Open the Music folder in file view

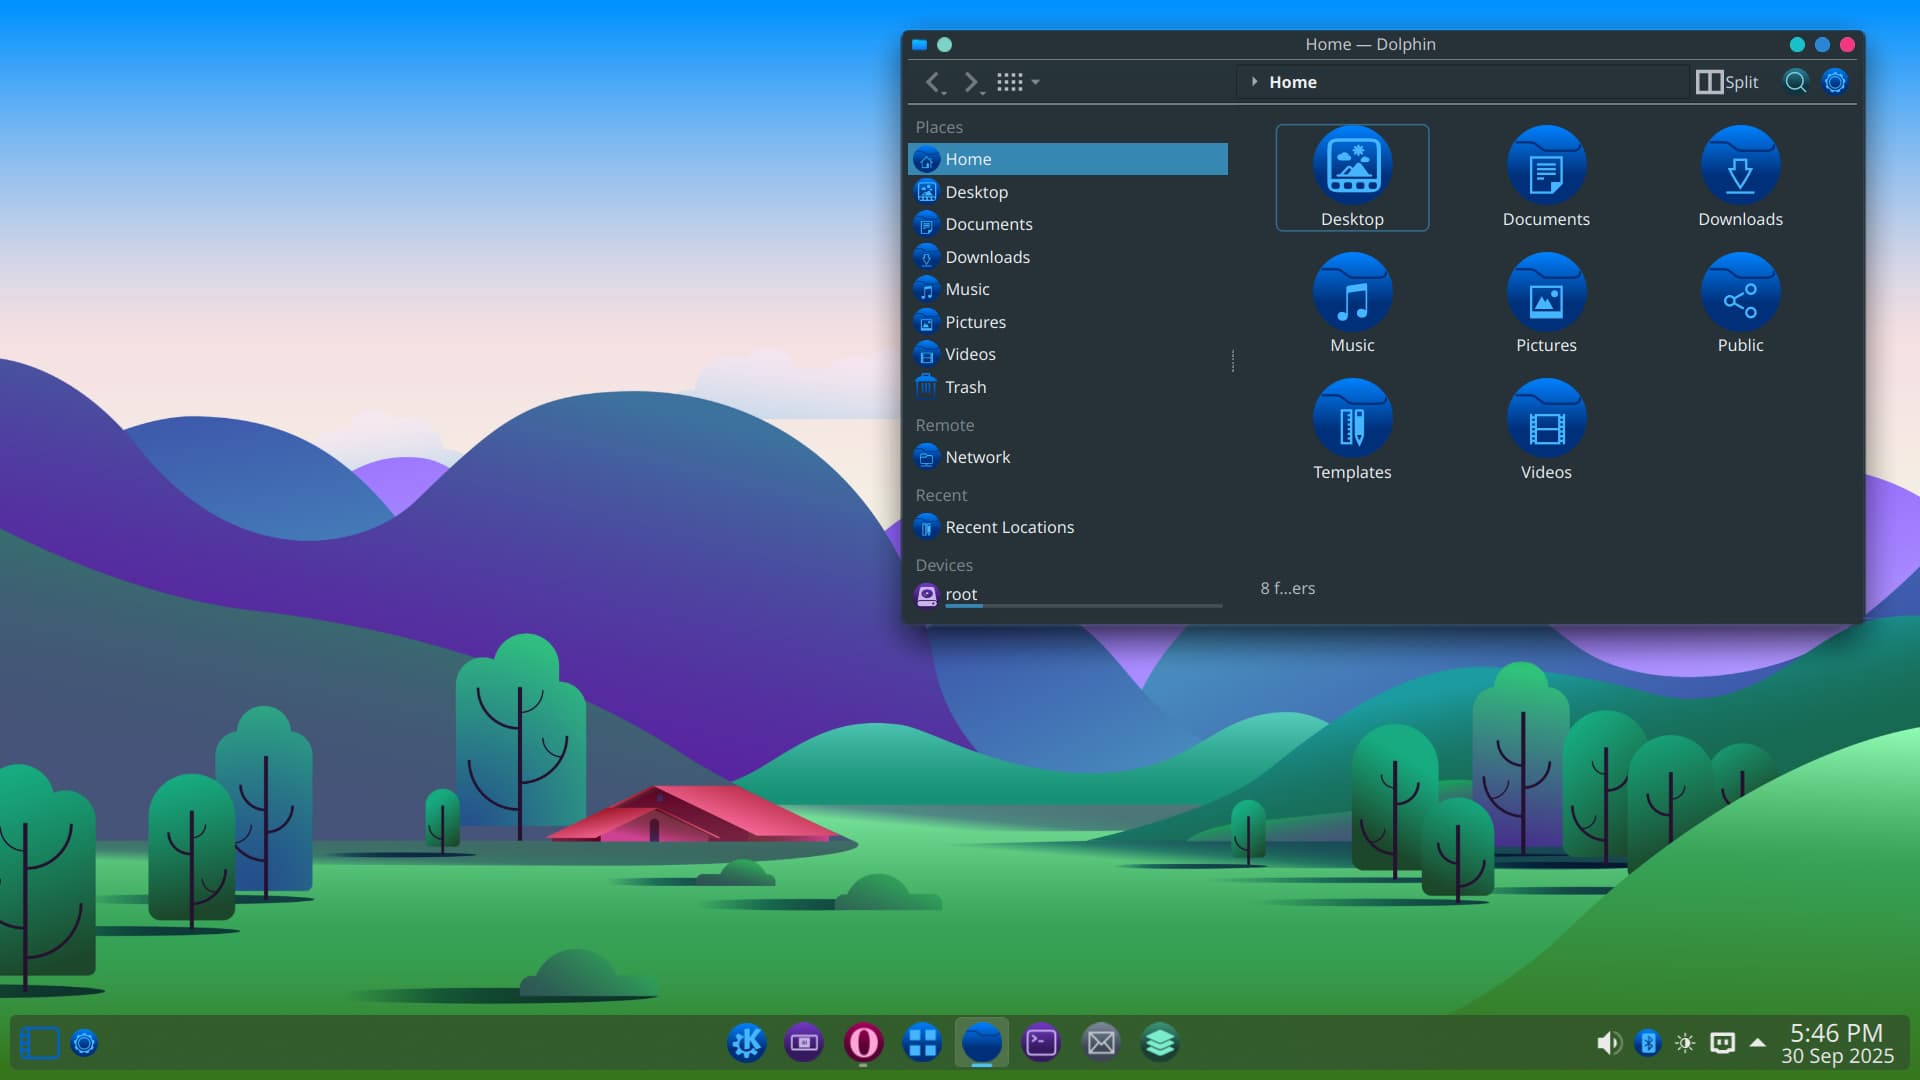pyautogui.click(x=1352, y=302)
